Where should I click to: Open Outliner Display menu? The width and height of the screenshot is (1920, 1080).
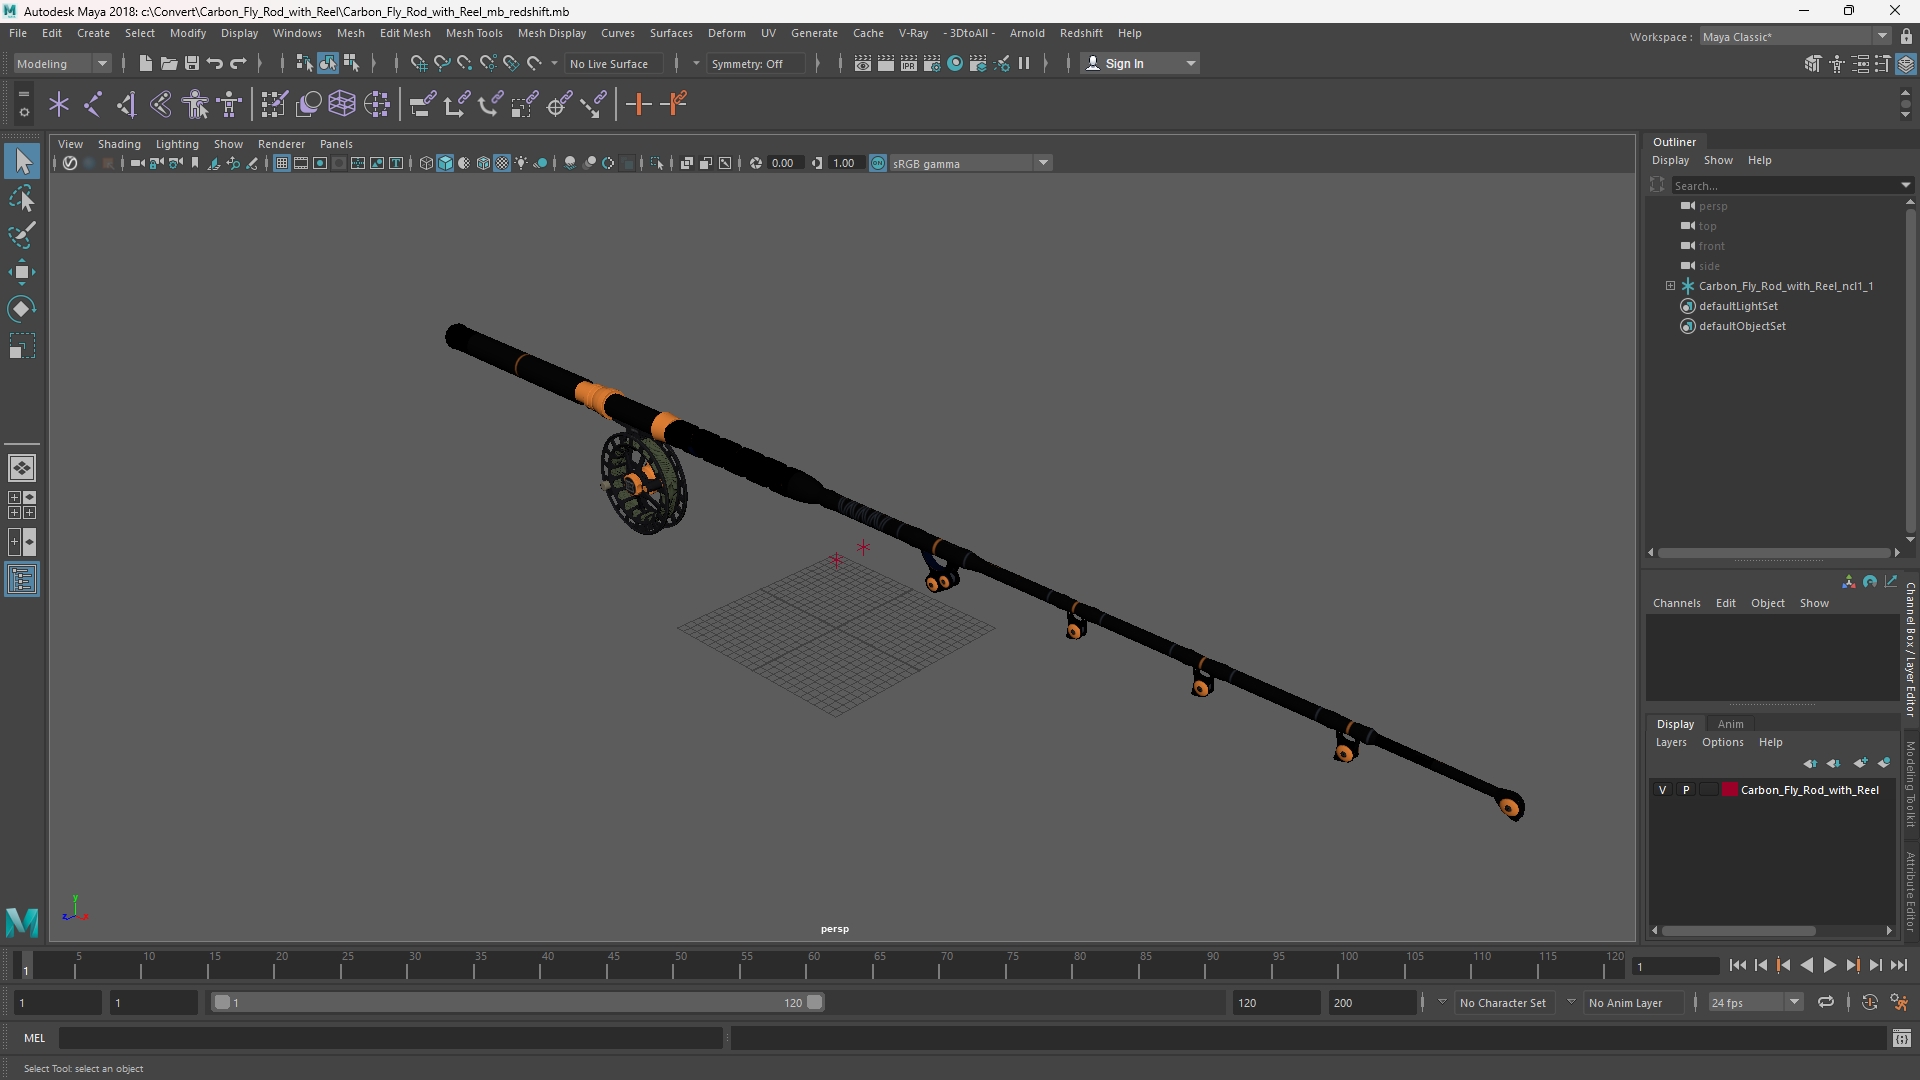[x=1670, y=160]
